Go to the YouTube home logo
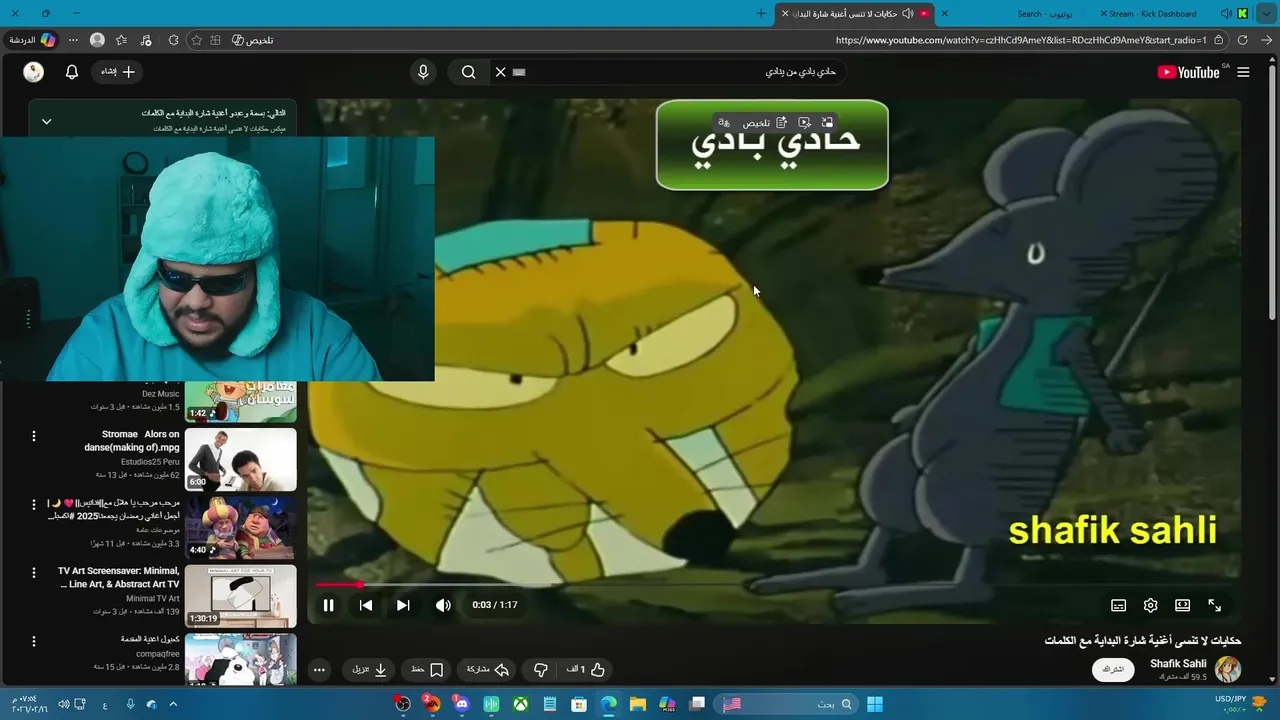This screenshot has width=1280, height=720. (x=1188, y=72)
